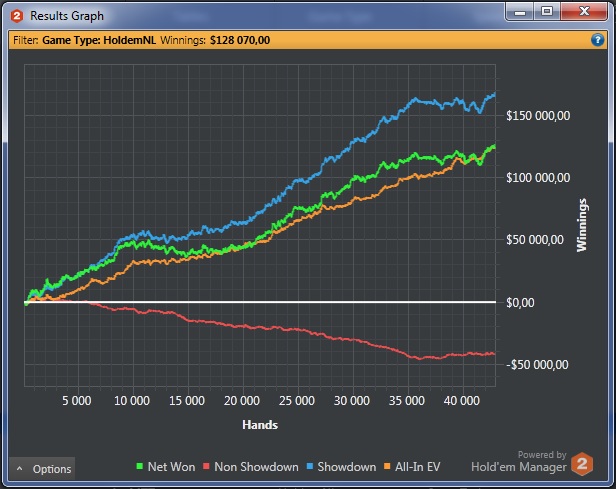Minimize the Results Graph window
Viewport: 616px width, 489px height.
[x=520, y=11]
